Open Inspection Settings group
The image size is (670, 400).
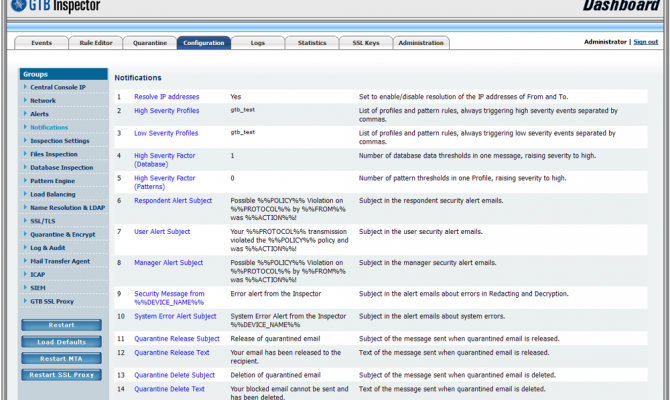60,141
